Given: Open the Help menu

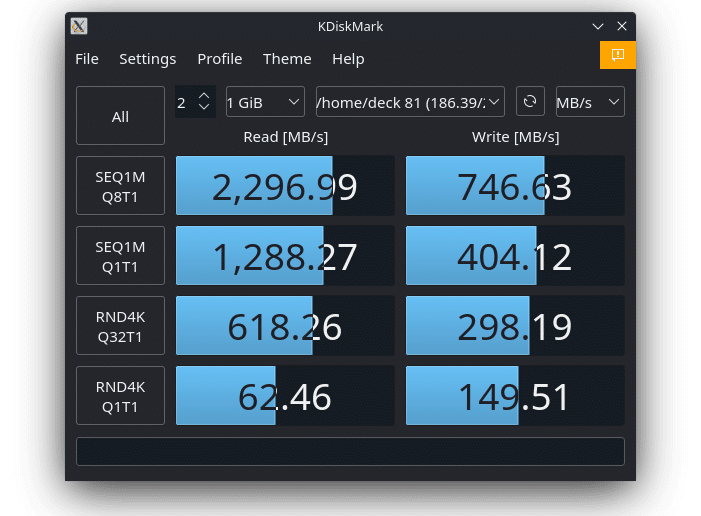Looking at the screenshot, I should [x=348, y=59].
